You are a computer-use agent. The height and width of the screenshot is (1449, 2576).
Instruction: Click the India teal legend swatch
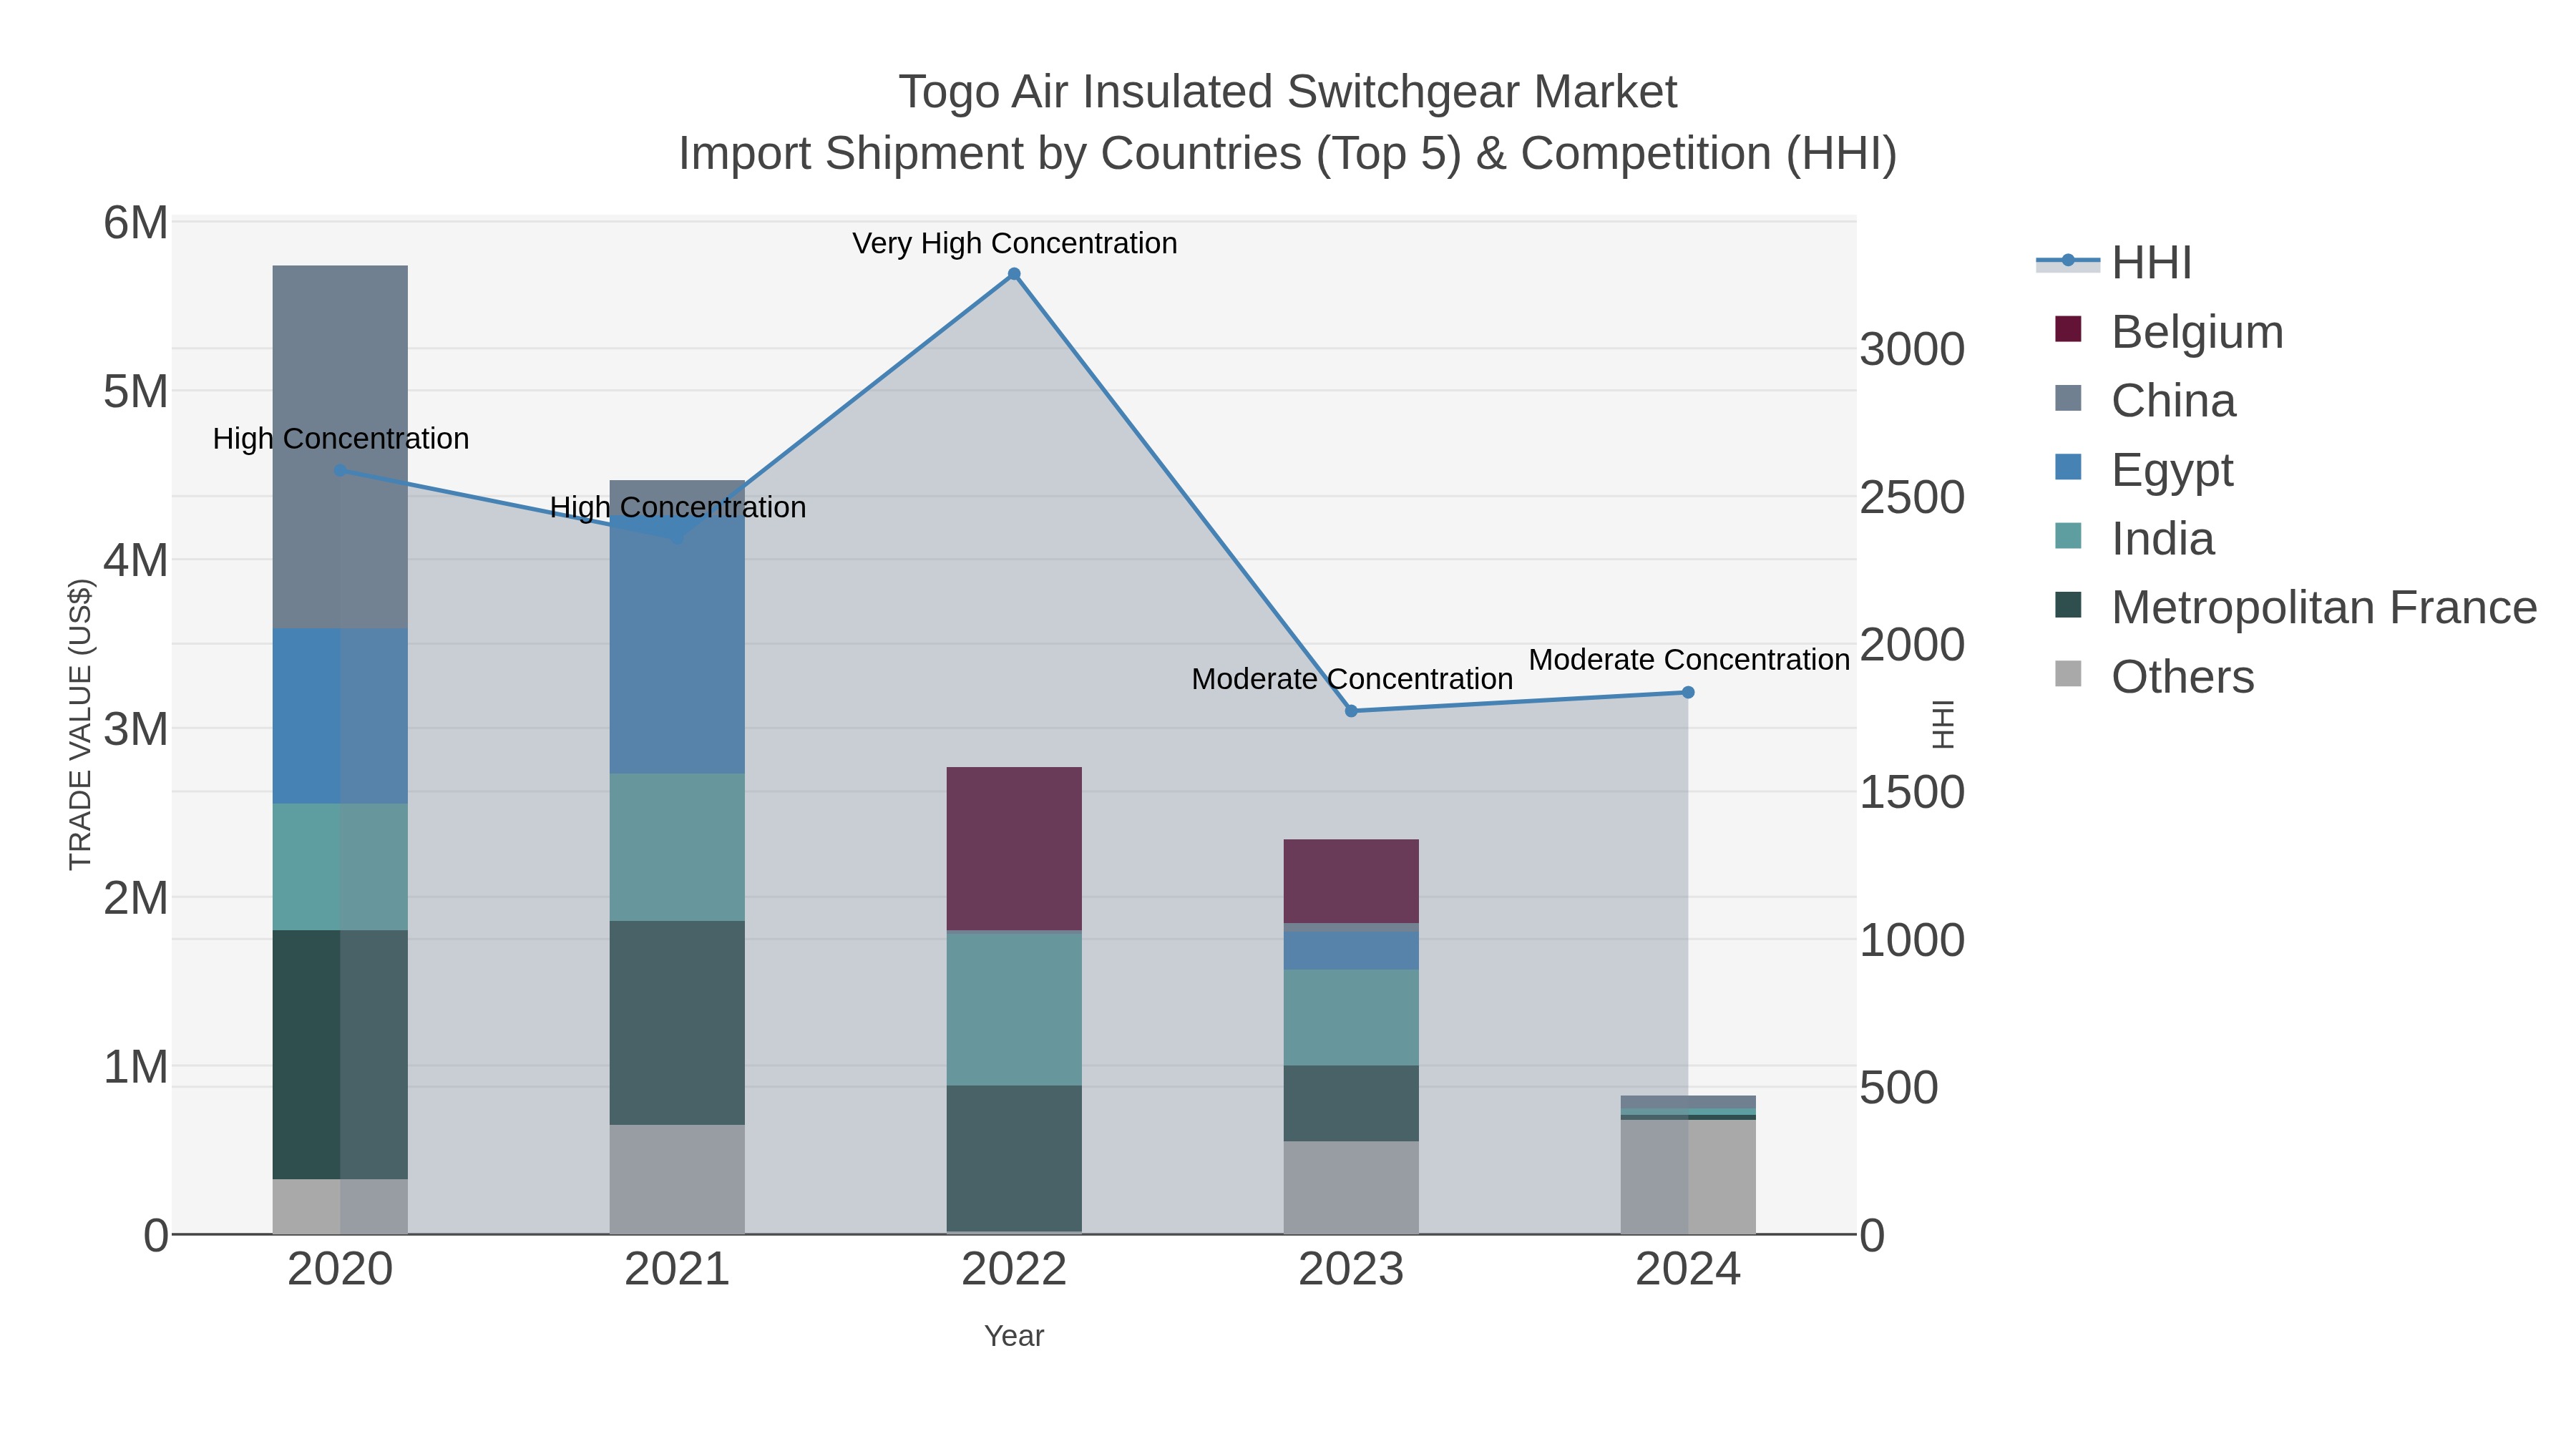click(2068, 536)
